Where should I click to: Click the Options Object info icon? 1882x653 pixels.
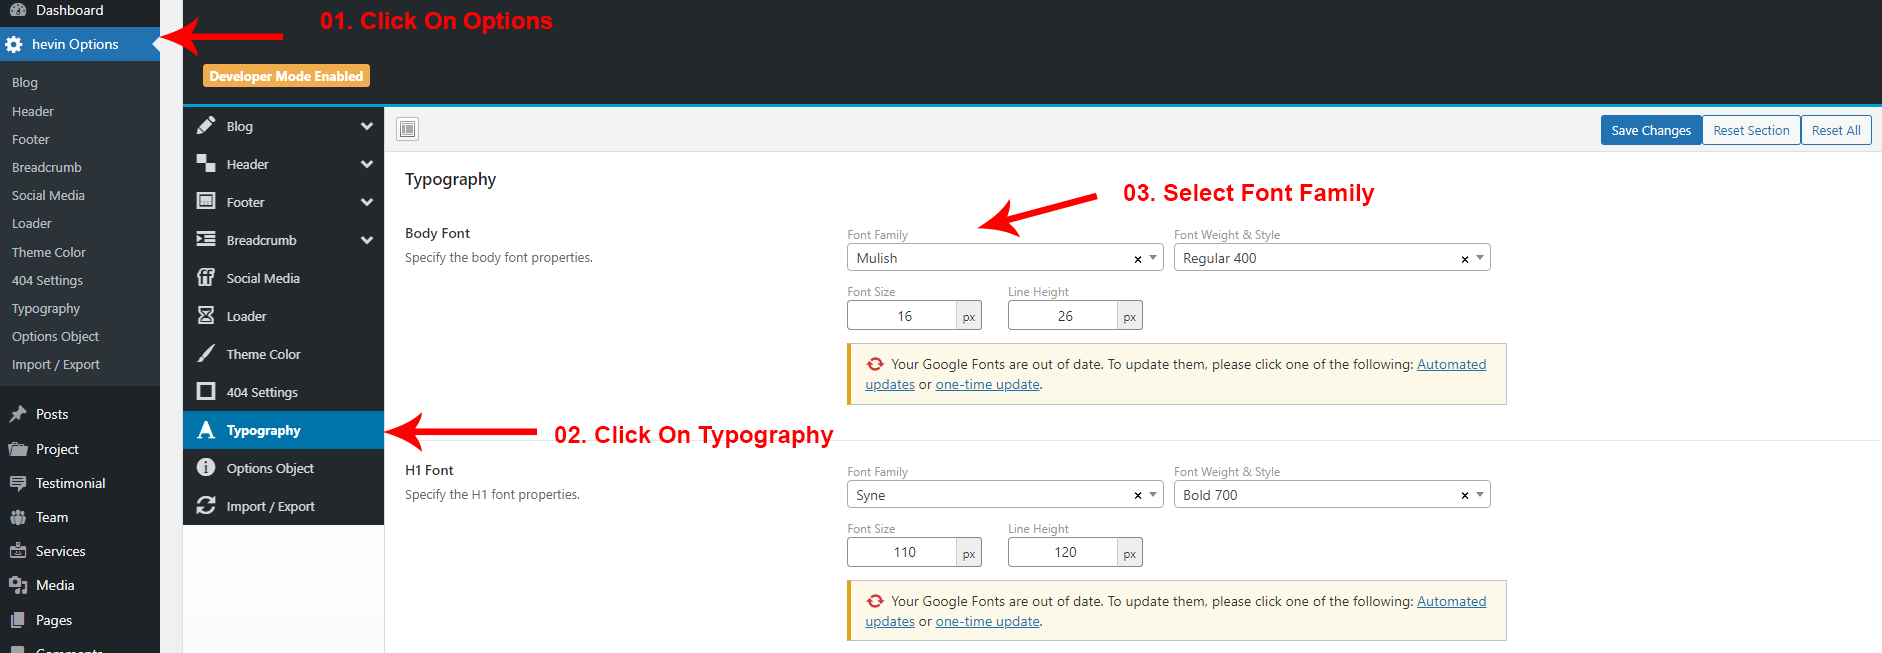(206, 468)
